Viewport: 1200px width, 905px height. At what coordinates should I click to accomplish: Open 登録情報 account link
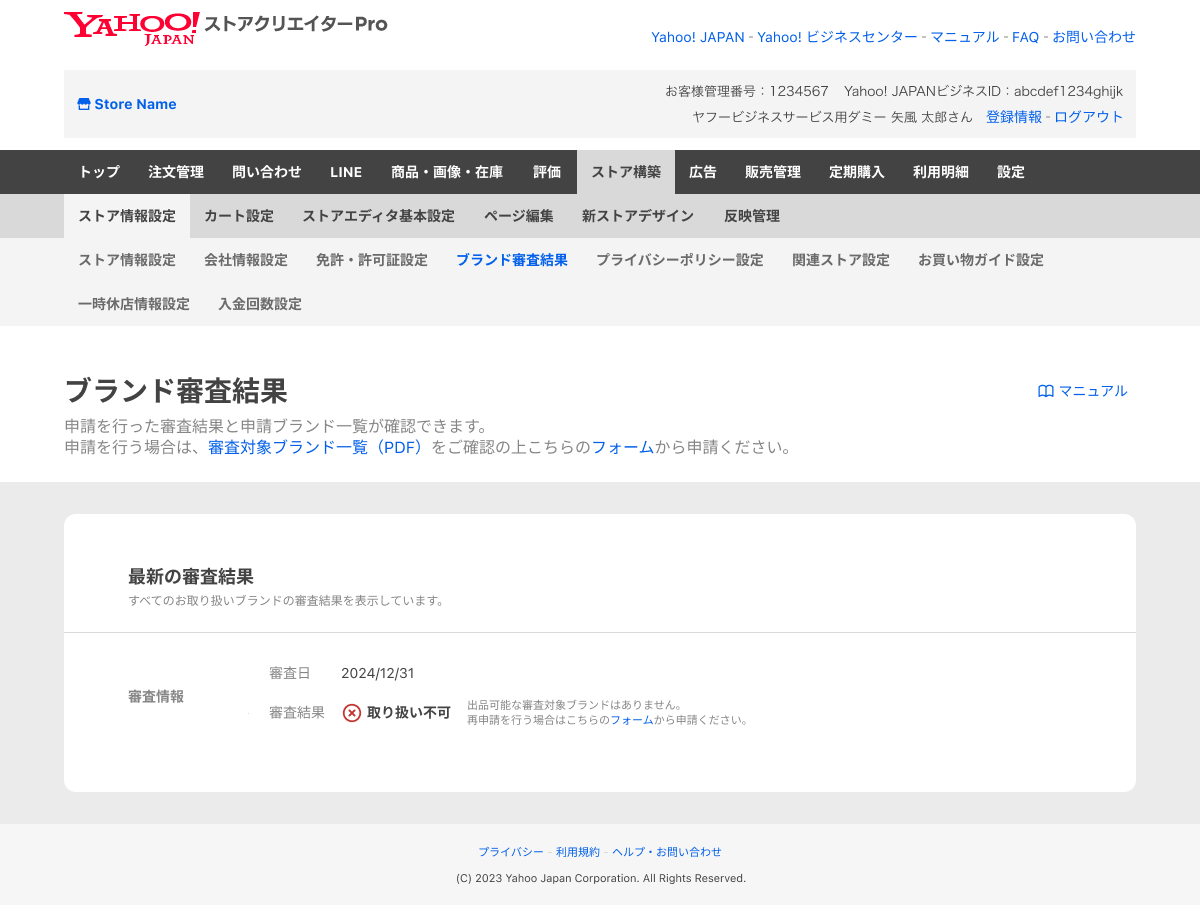click(1014, 117)
